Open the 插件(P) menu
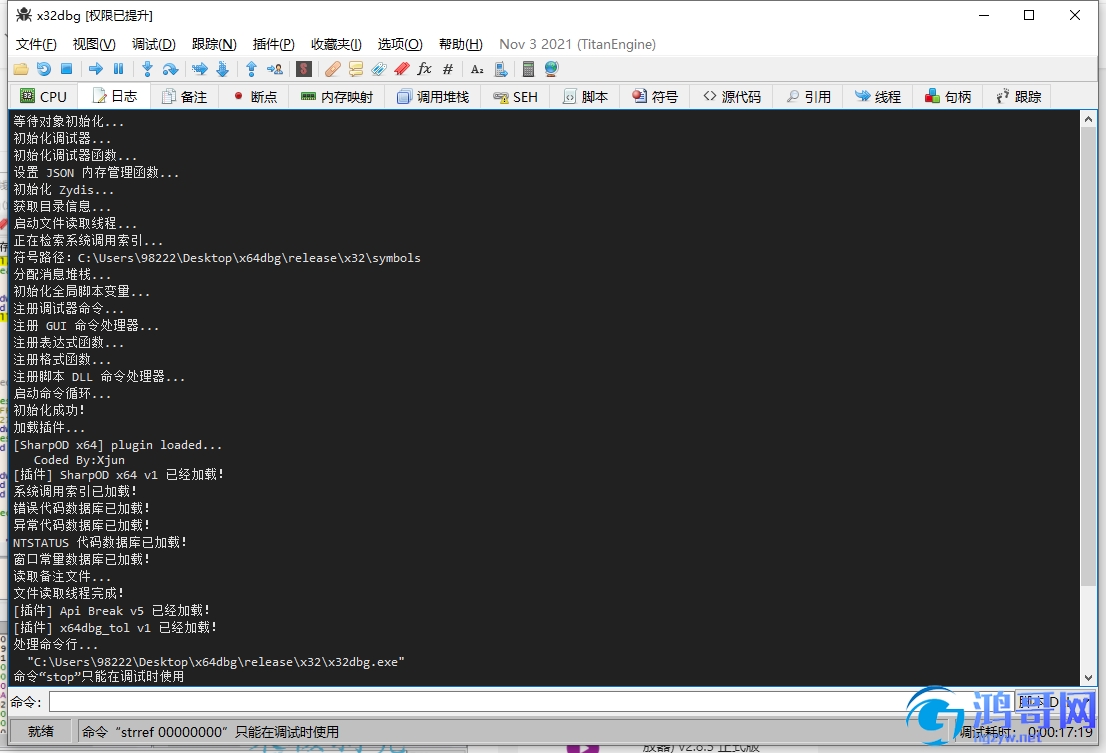This screenshot has width=1106, height=753. click(274, 44)
